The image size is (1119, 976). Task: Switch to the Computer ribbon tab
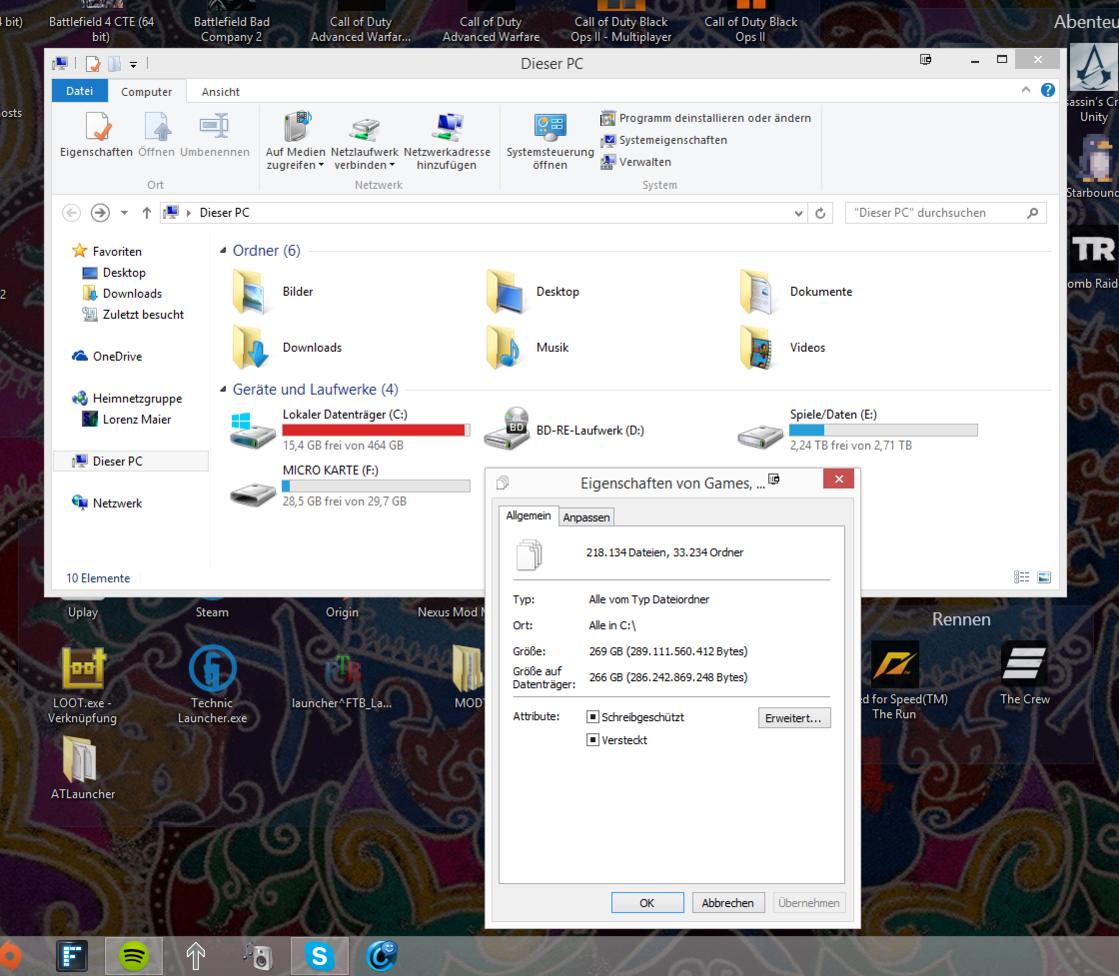[146, 91]
